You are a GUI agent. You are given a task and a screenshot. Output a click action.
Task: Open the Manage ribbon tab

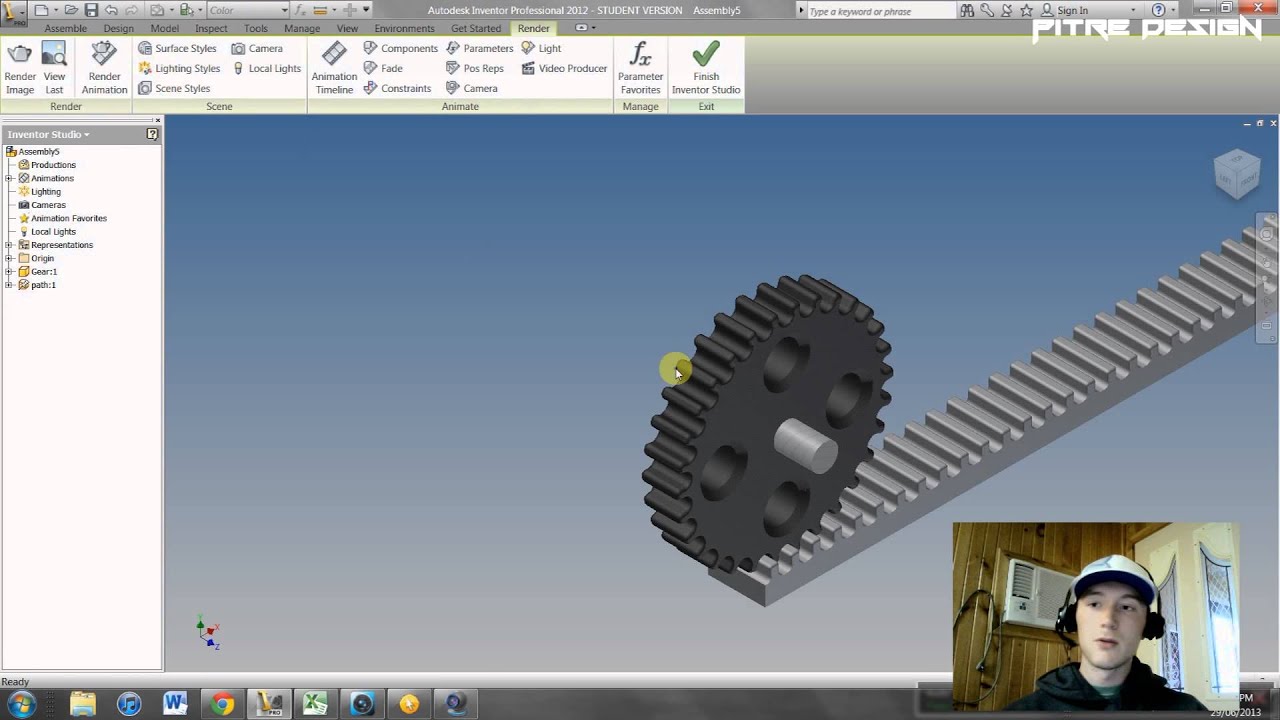[x=302, y=28]
